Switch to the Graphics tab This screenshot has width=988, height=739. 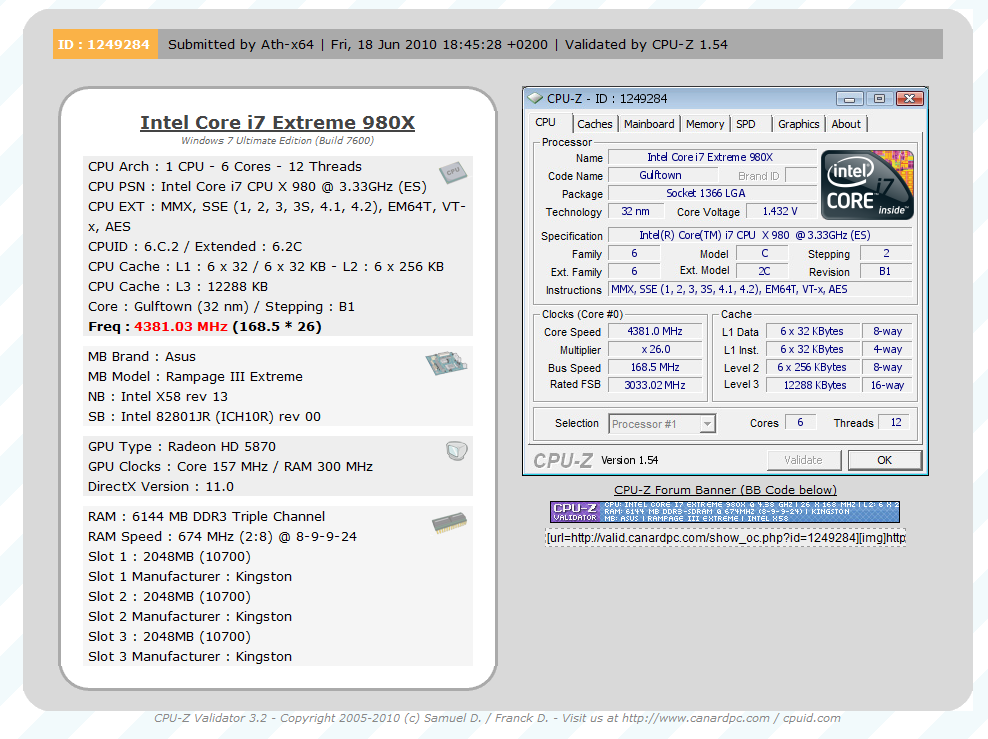pos(798,124)
